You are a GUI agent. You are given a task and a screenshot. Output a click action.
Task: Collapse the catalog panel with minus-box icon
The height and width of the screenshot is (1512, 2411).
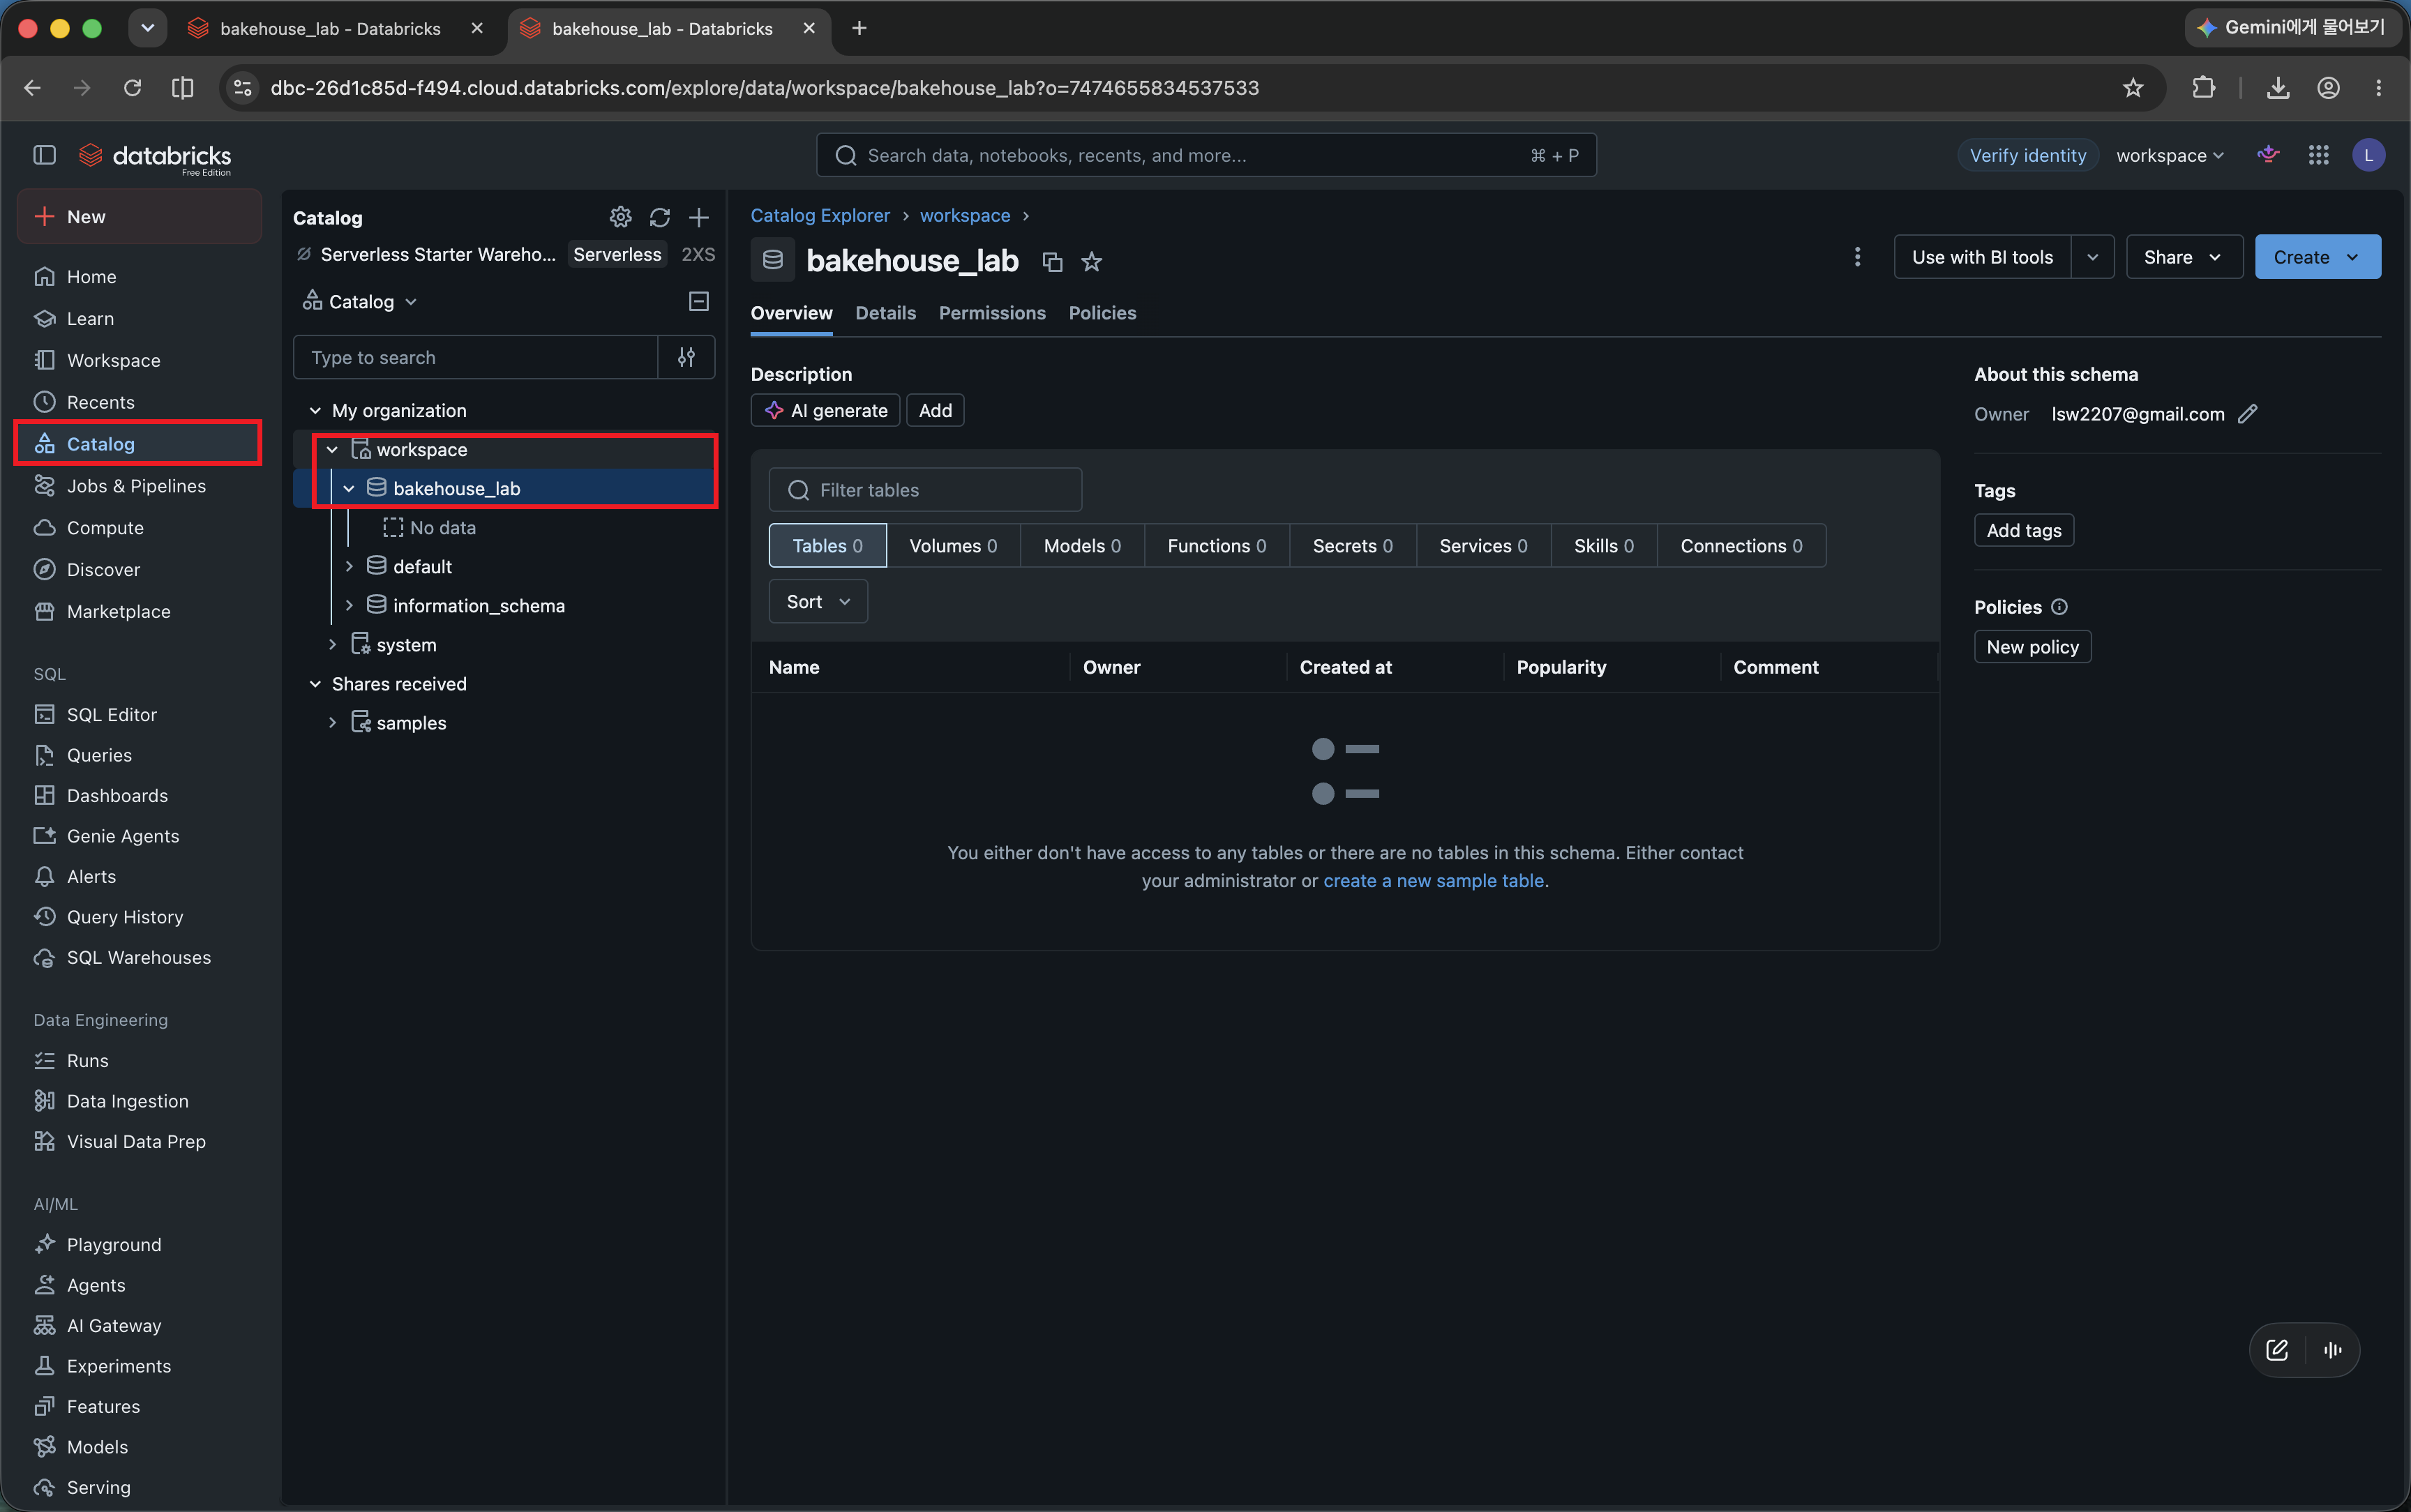(699, 301)
